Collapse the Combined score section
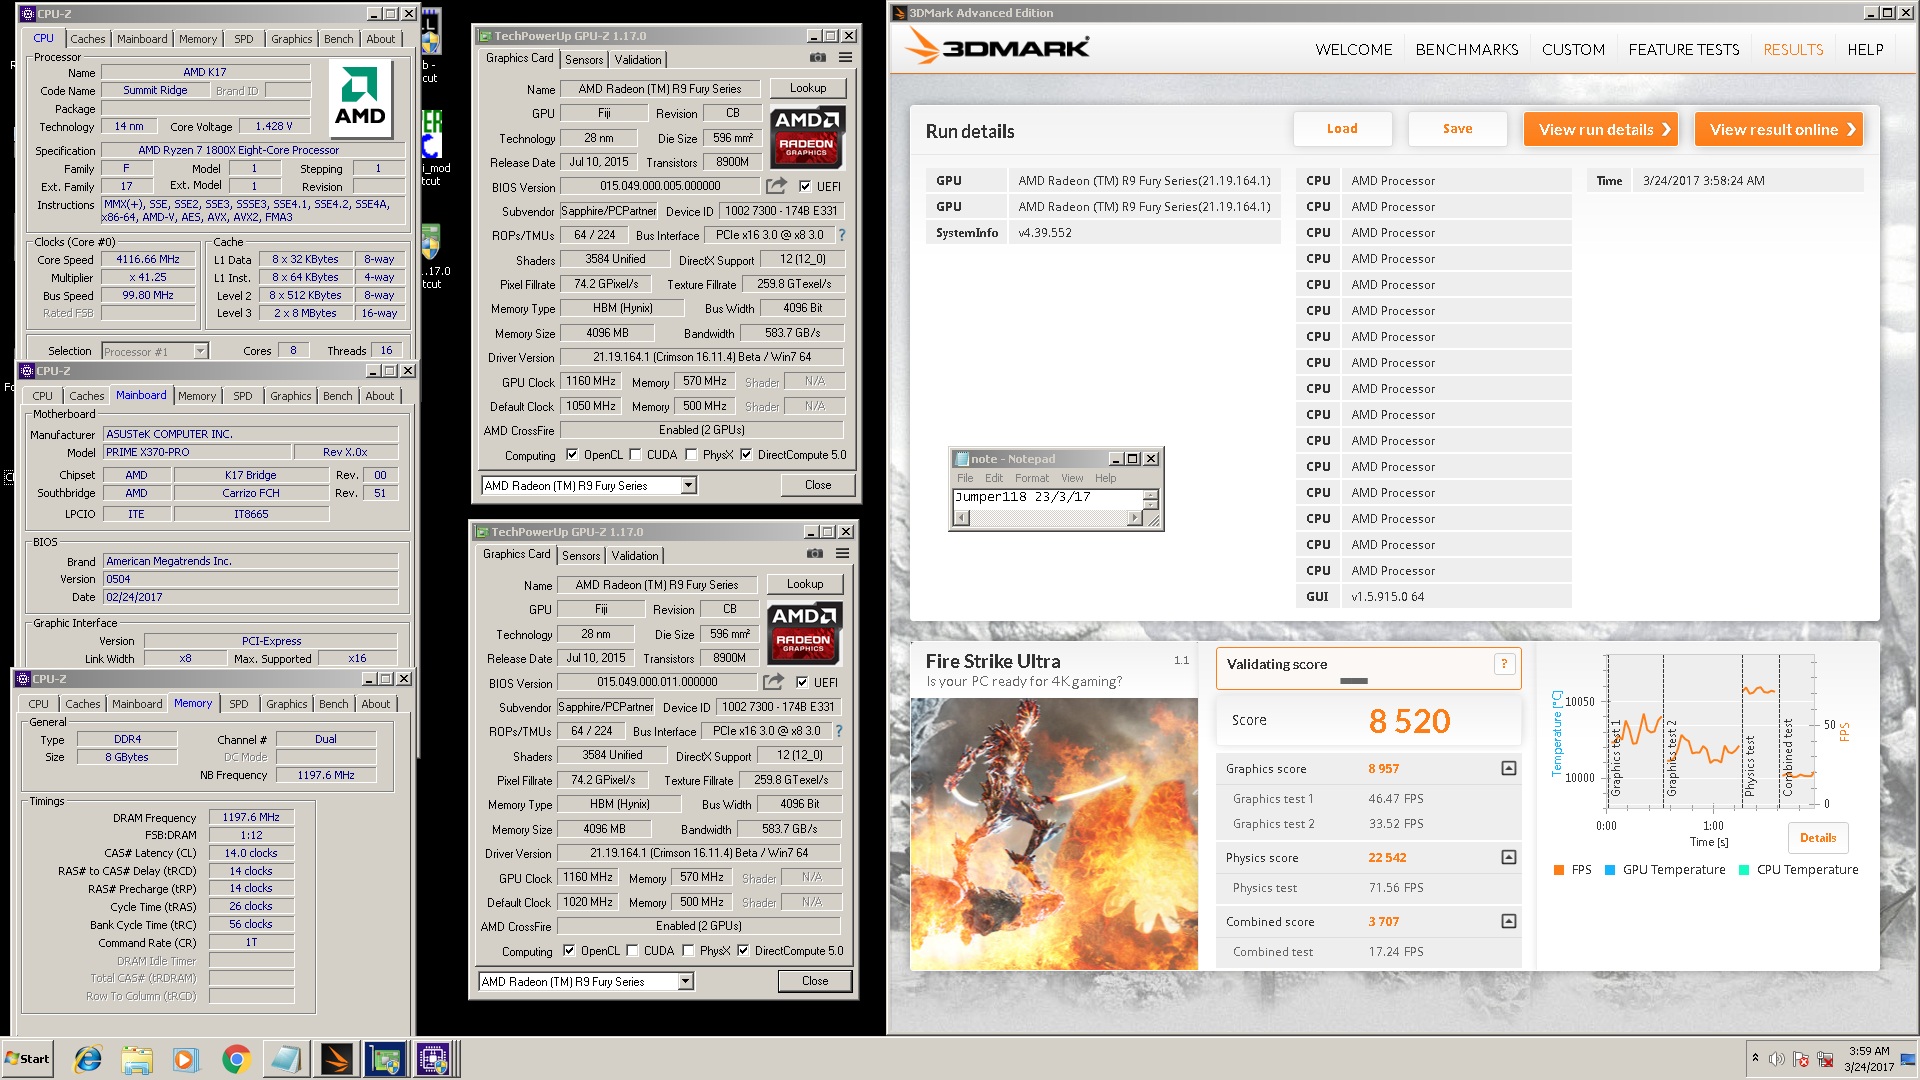 pyautogui.click(x=1509, y=921)
